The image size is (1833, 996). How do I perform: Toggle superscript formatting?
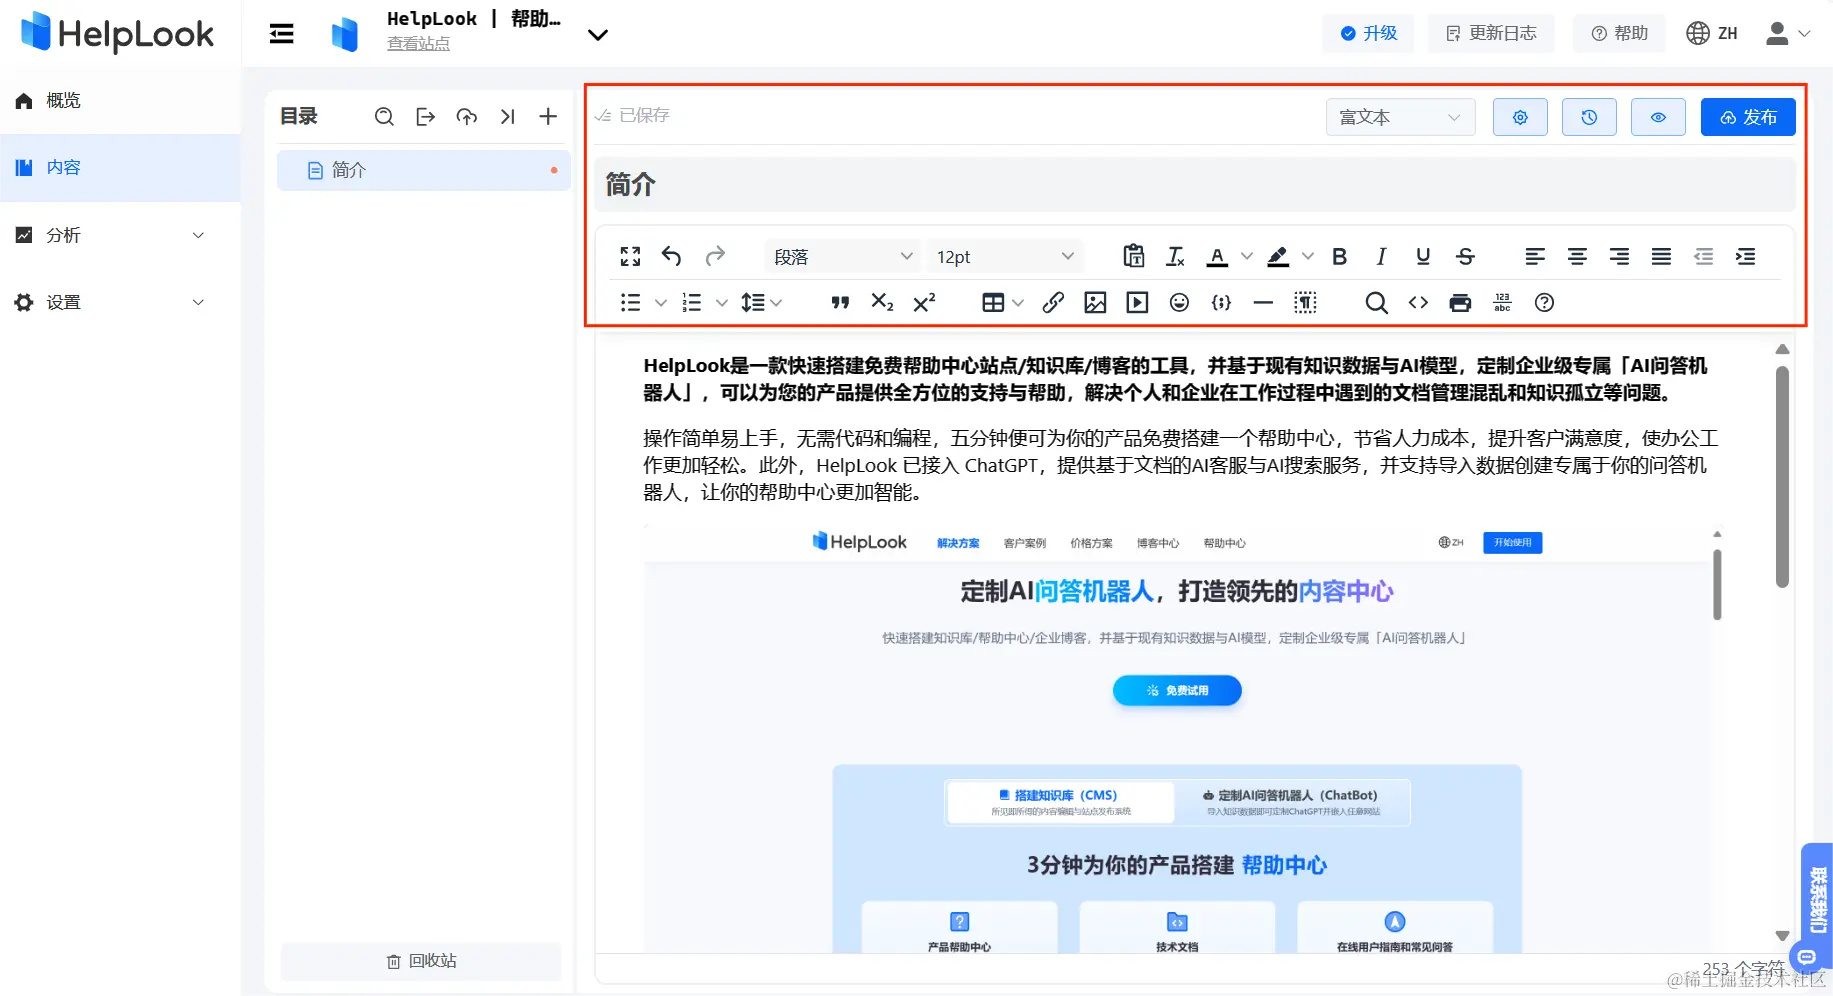click(x=924, y=303)
